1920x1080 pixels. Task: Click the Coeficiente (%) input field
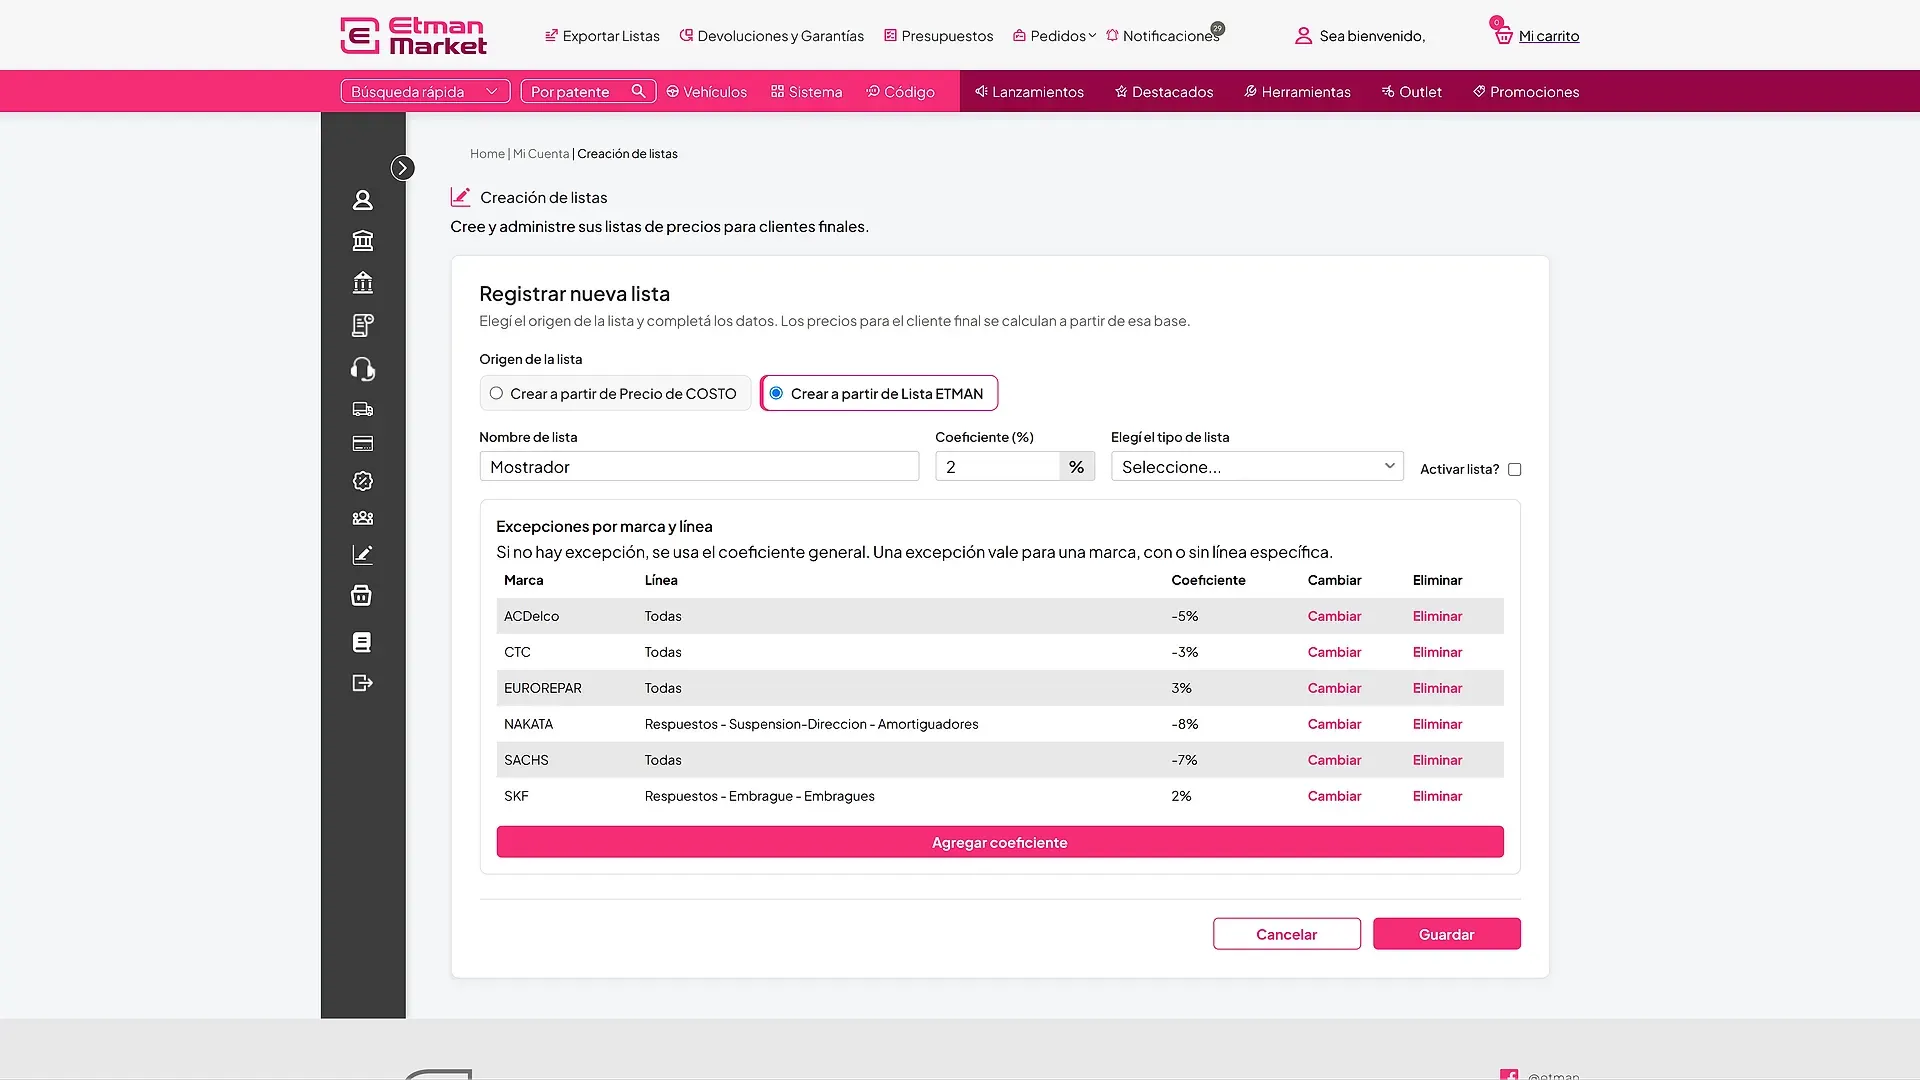tap(997, 466)
